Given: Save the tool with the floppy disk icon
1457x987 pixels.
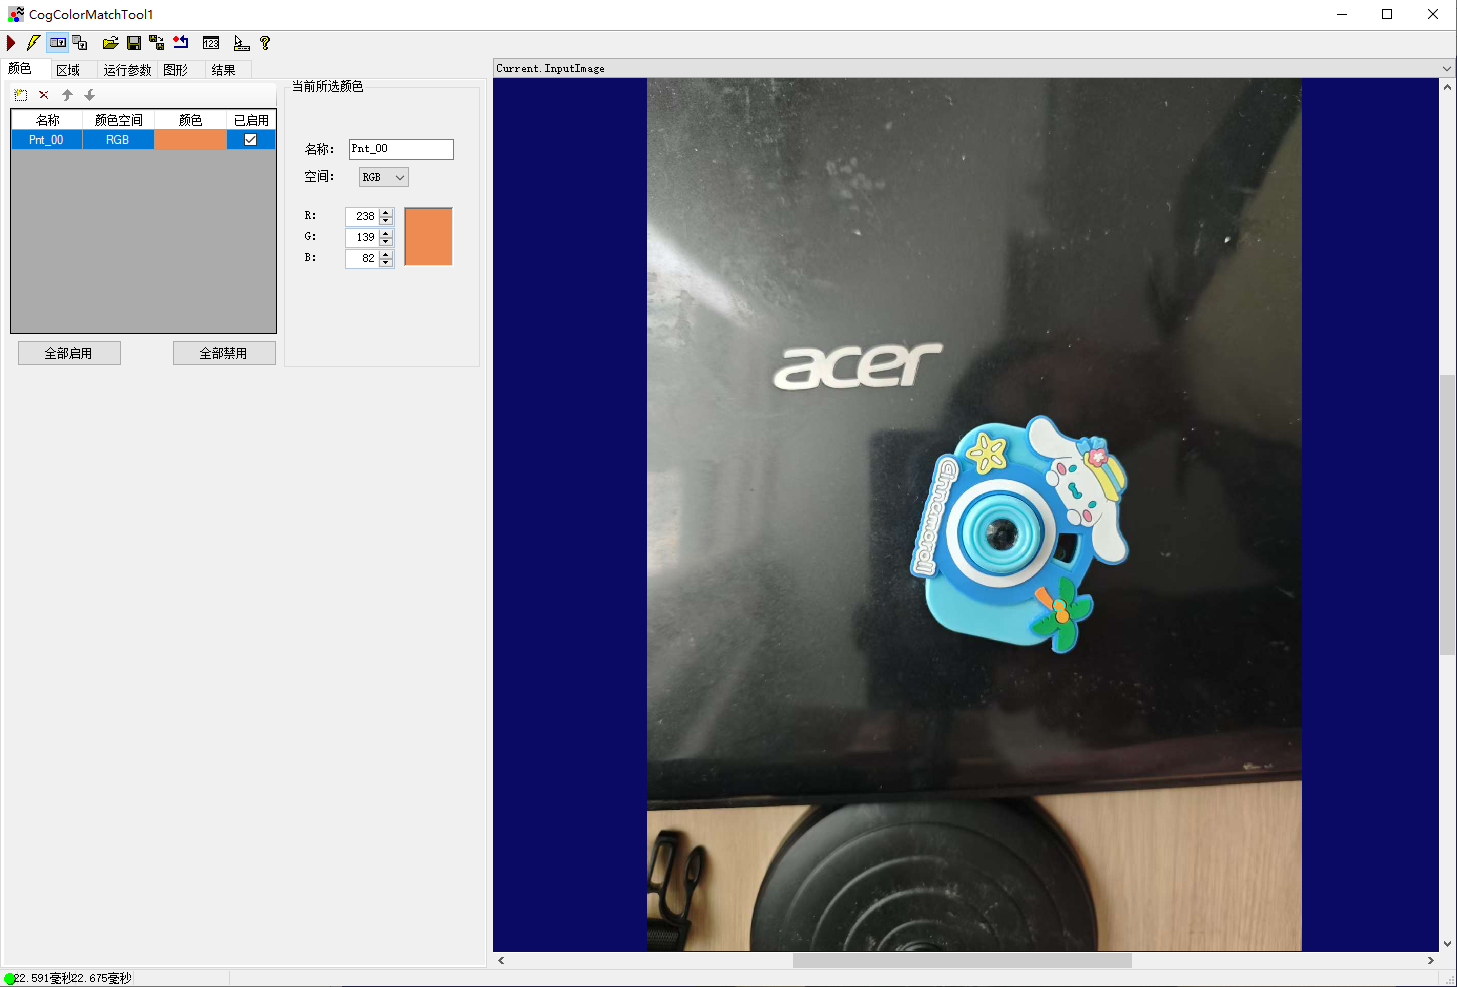Looking at the screenshot, I should tap(134, 43).
